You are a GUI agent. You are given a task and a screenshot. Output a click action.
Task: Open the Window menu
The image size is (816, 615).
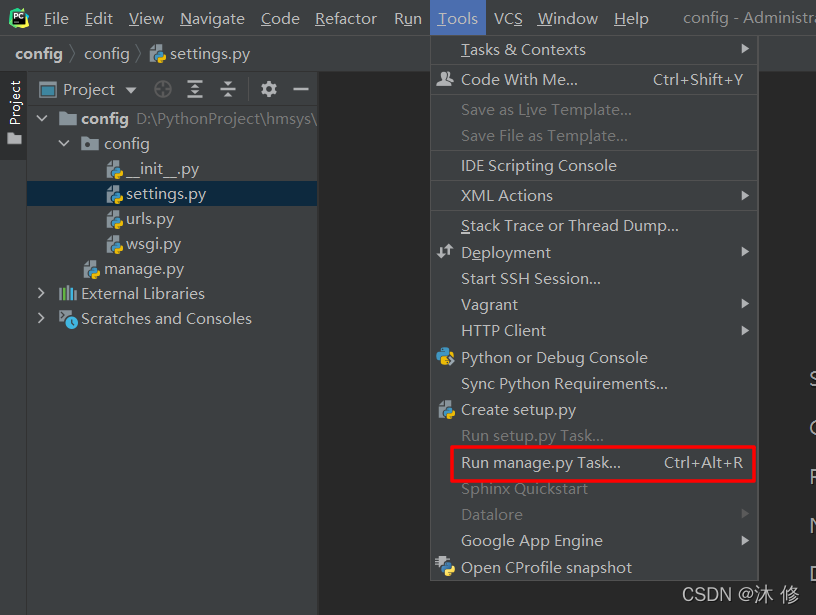click(568, 19)
